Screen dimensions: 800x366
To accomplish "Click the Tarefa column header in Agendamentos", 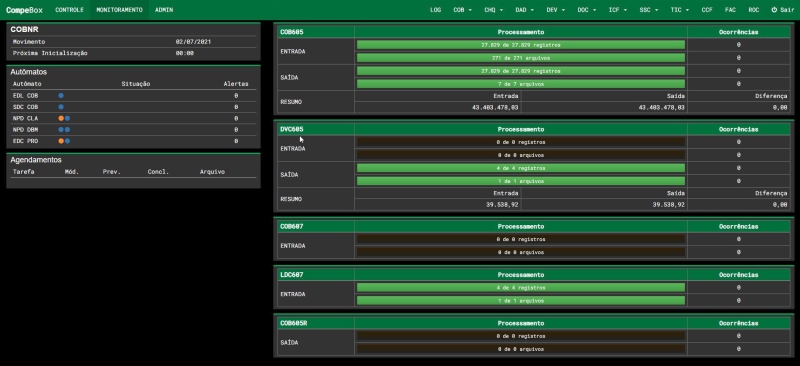I will (23, 172).
